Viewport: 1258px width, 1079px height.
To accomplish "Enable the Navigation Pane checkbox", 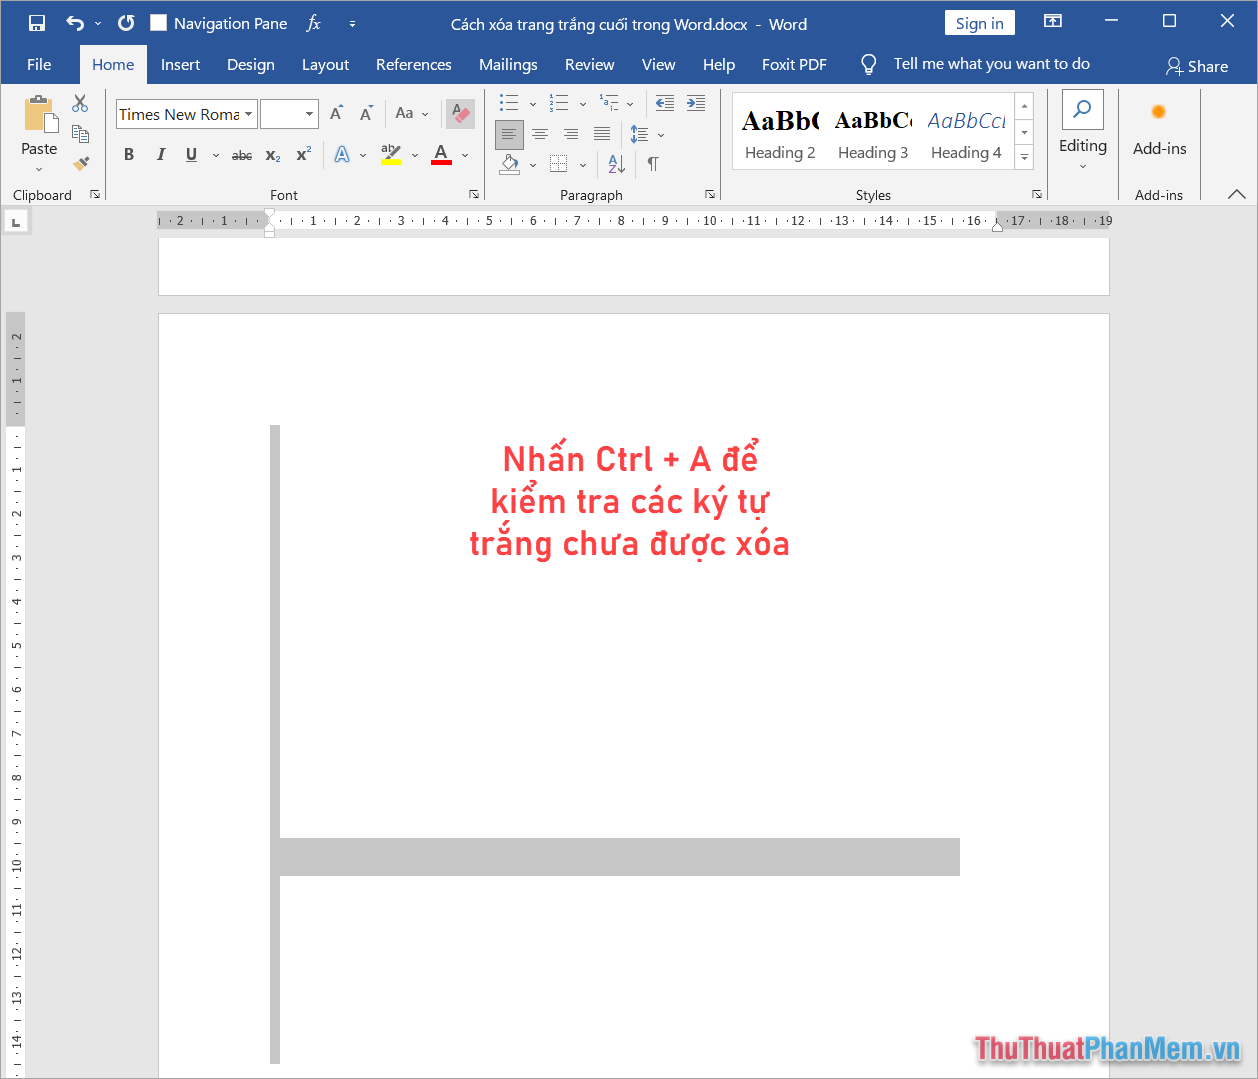I will pos(157,22).
